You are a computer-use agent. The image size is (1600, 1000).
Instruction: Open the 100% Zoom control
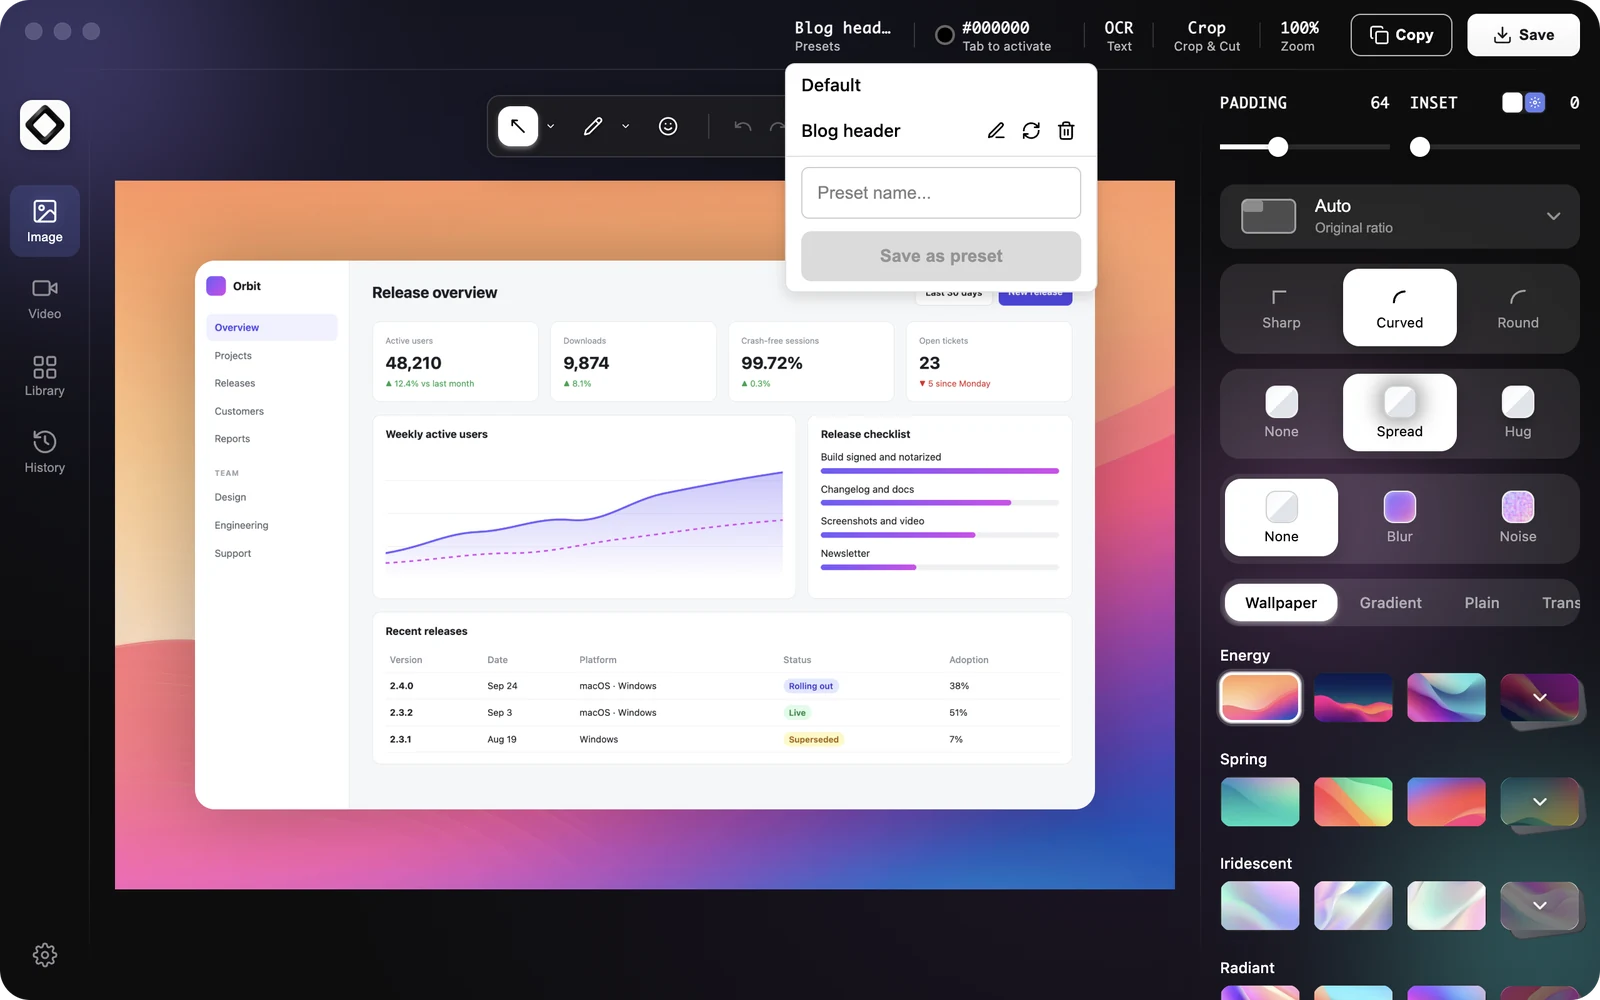pyautogui.click(x=1299, y=36)
